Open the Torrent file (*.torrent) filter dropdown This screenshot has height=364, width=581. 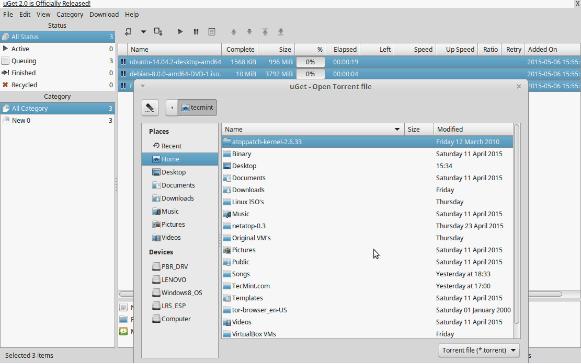pos(479,350)
